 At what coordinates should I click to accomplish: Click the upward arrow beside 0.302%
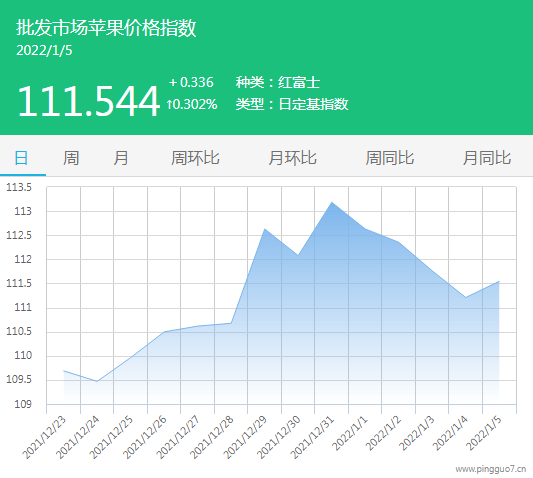169,104
